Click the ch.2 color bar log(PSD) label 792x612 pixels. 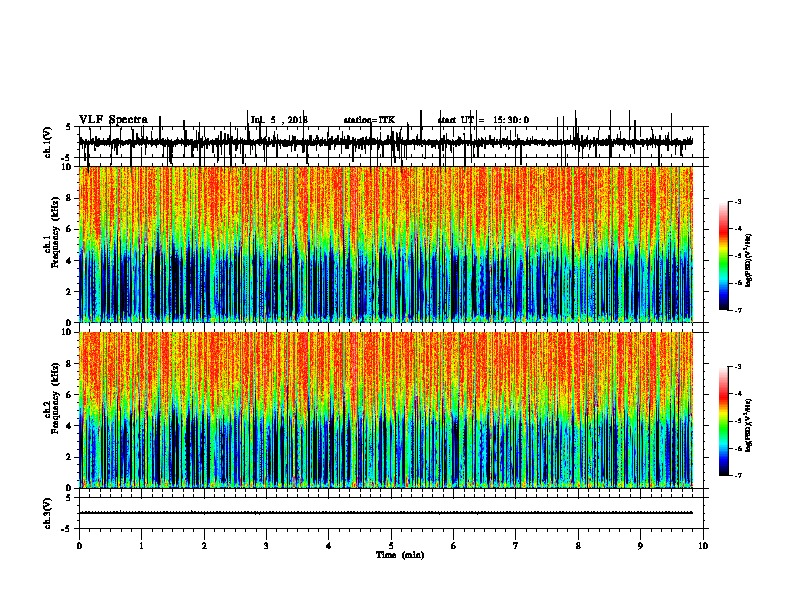click(749, 425)
